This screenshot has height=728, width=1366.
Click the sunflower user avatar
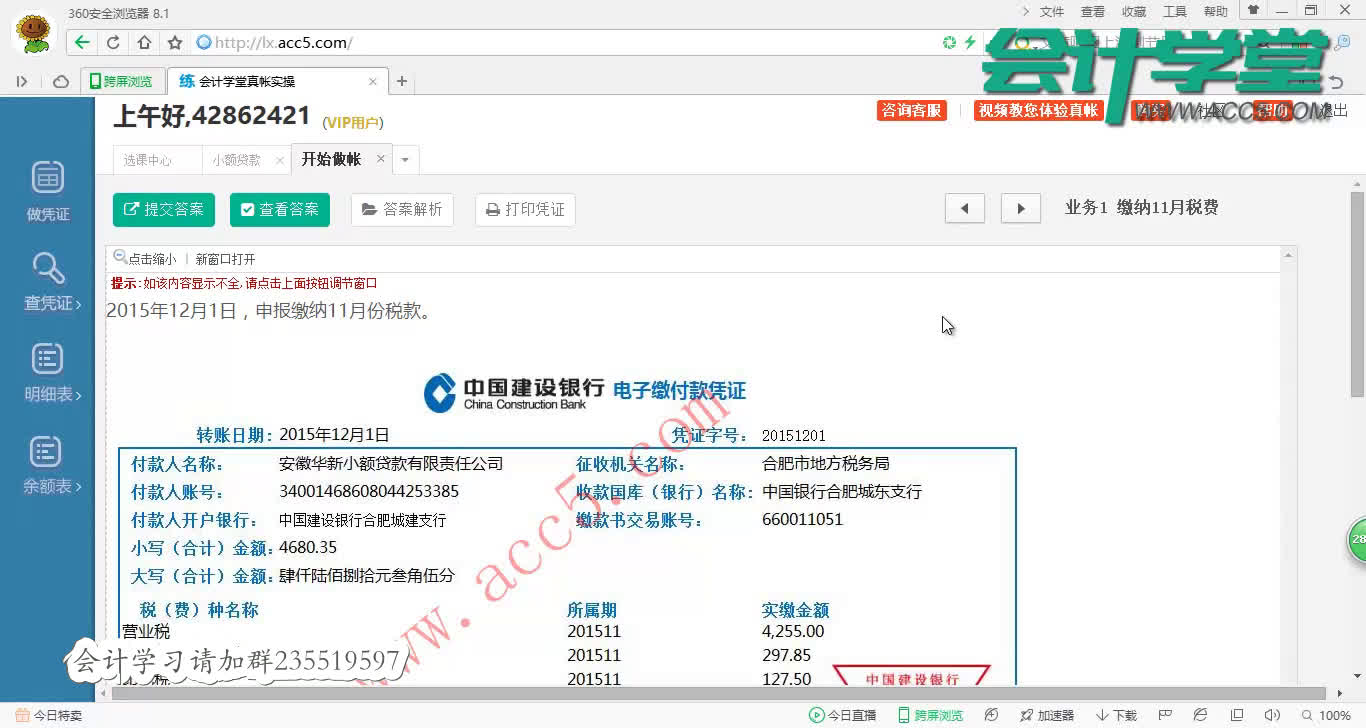click(x=33, y=31)
